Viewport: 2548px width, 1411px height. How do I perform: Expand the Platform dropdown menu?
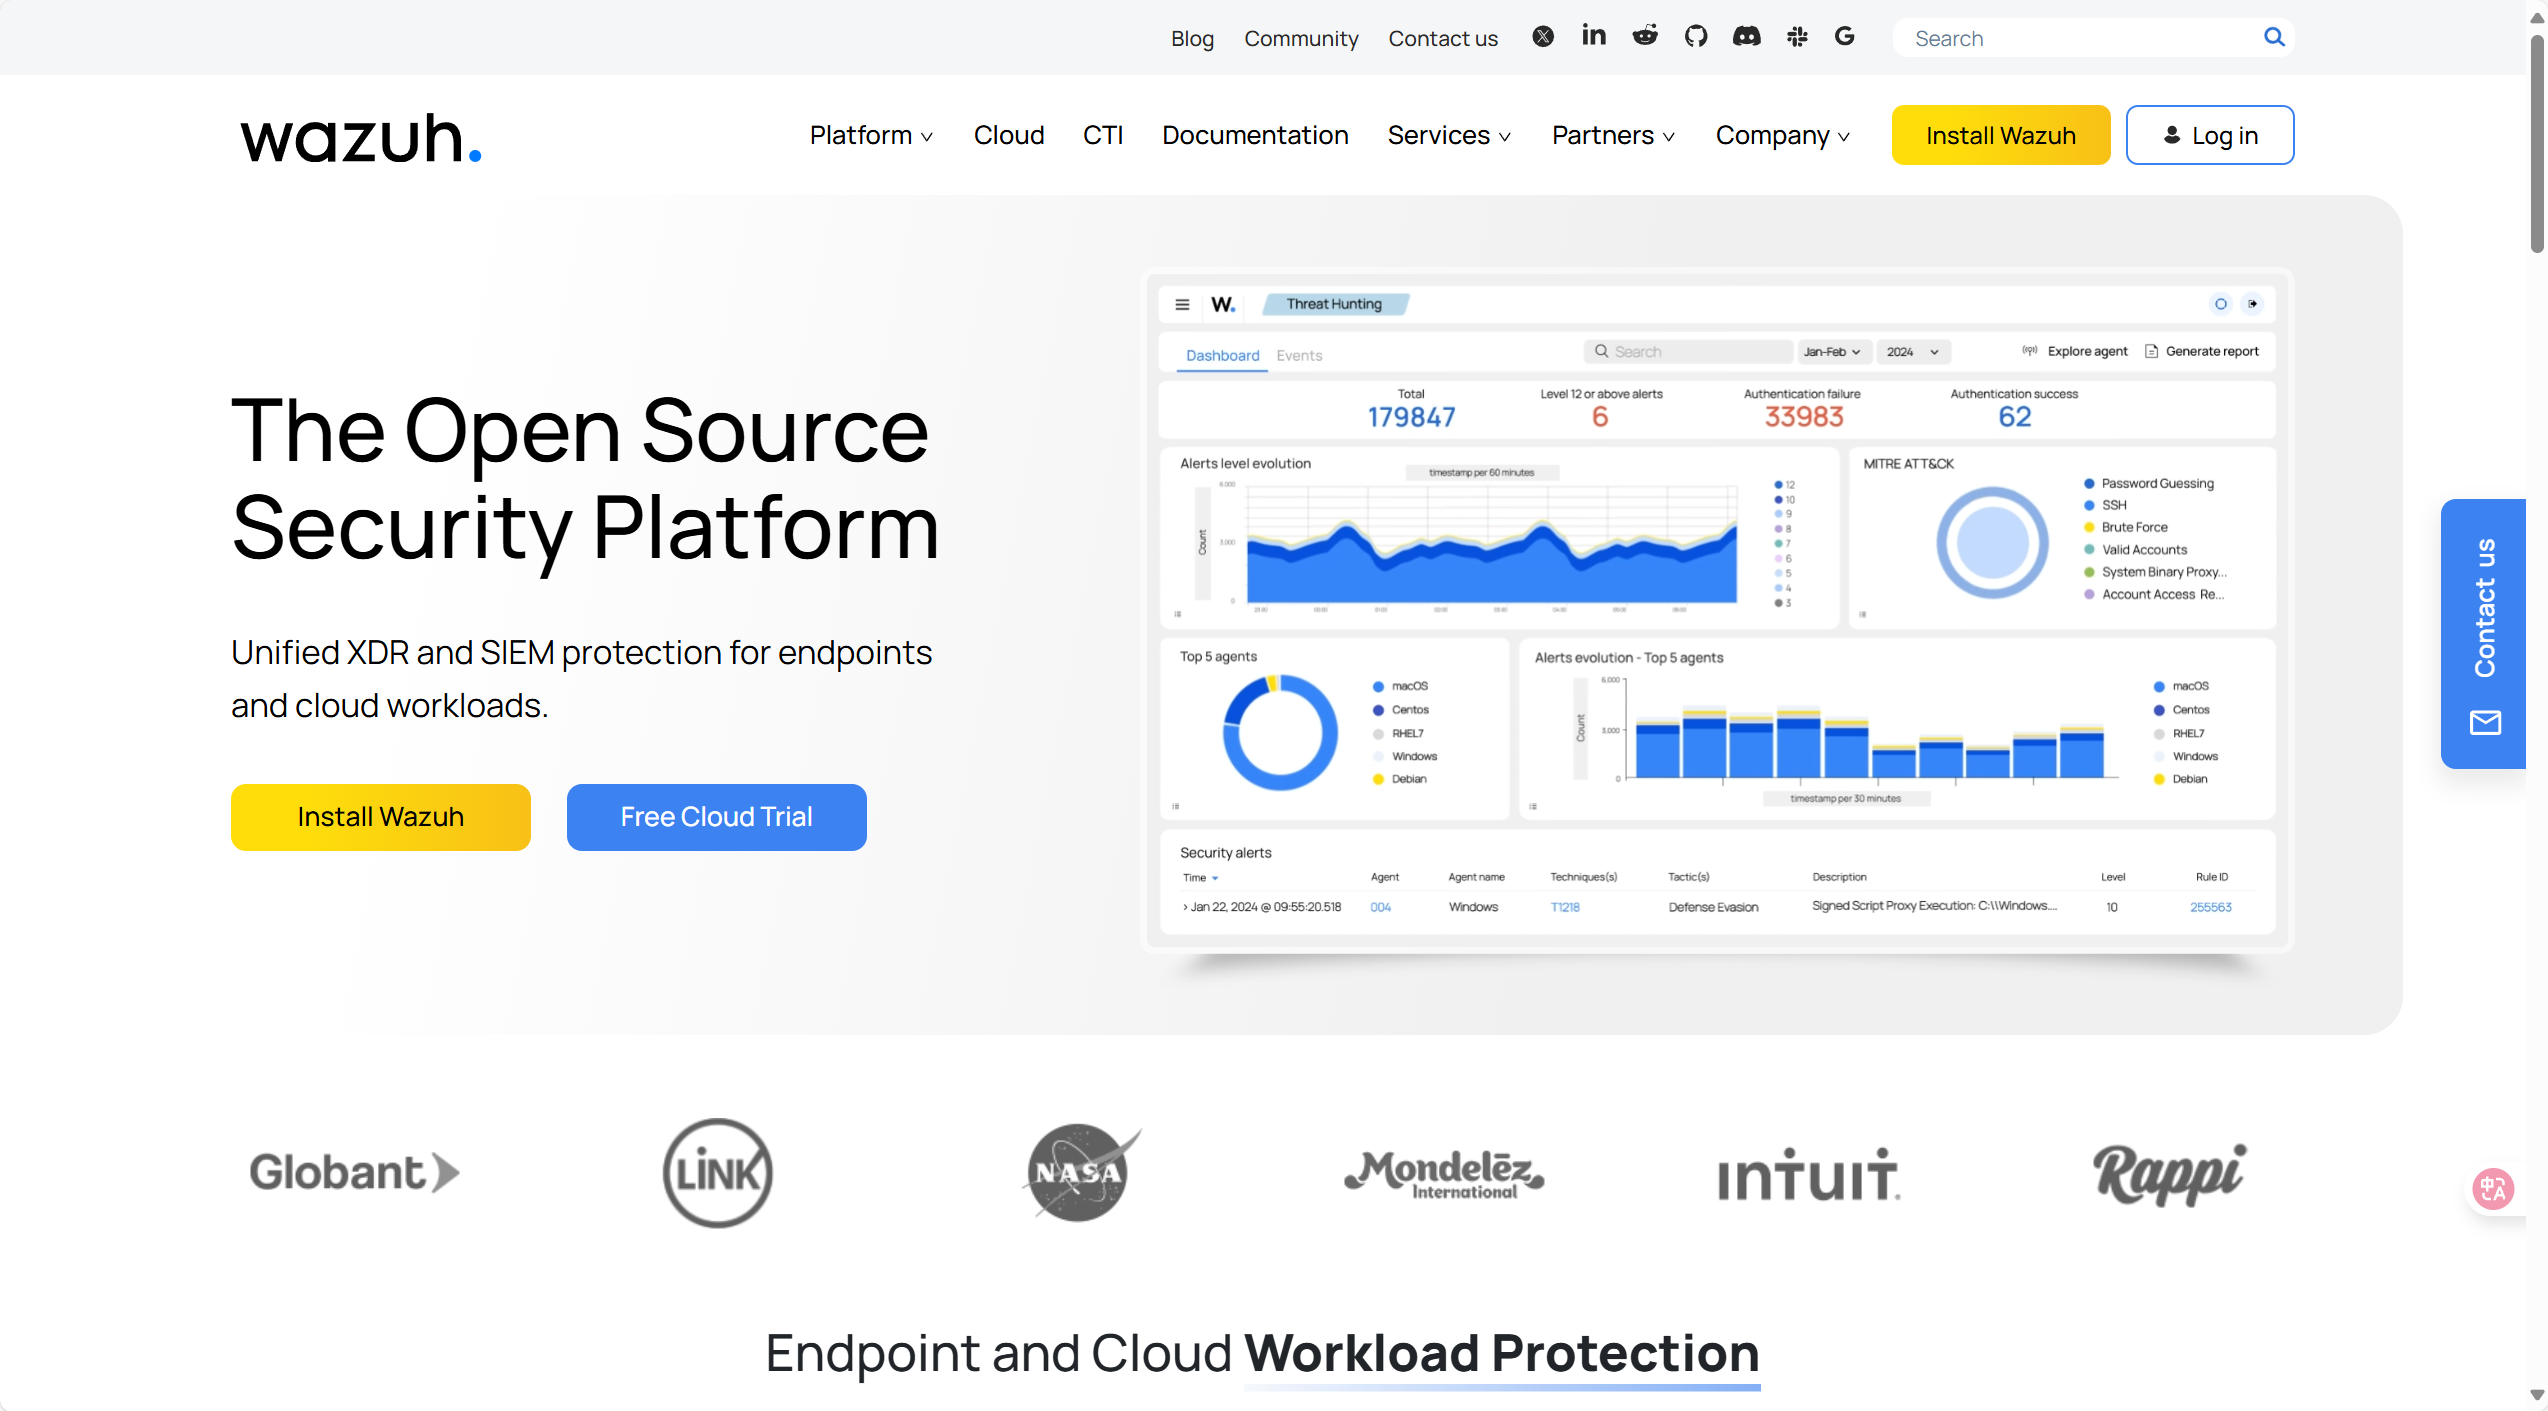[x=871, y=135]
